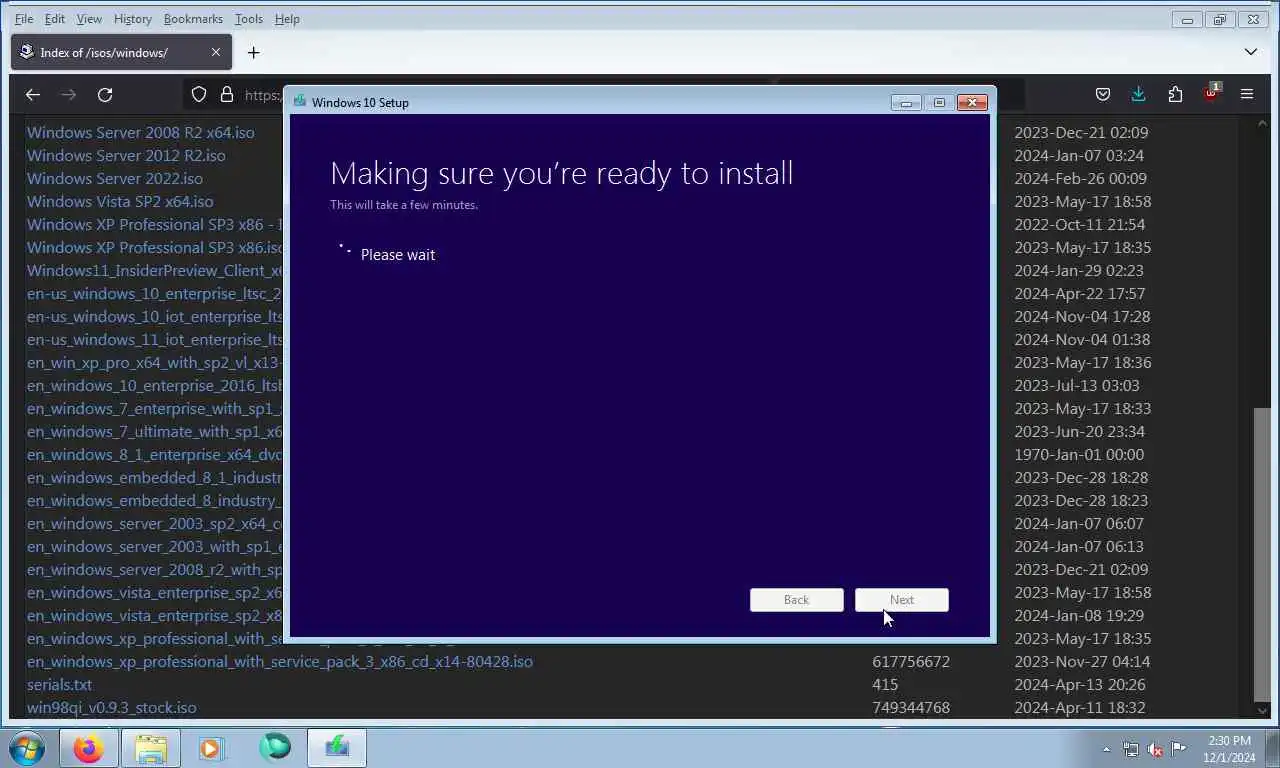The width and height of the screenshot is (1280, 768).
Task: Open en-us_windows_11_iot_enterprise link
Action: pos(155,339)
